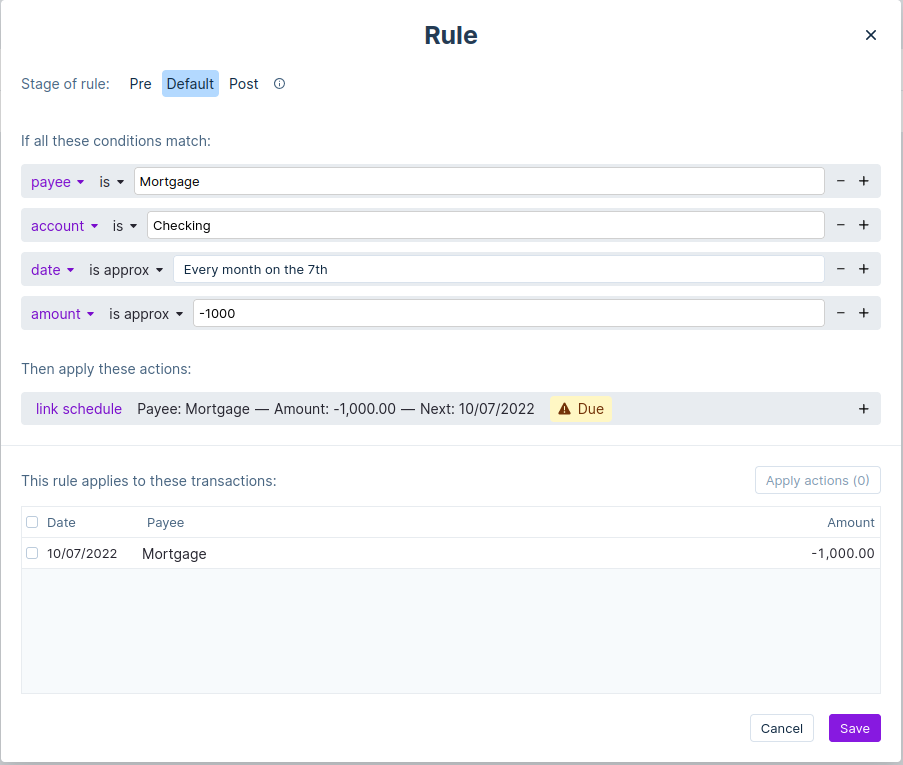This screenshot has height=765, width=903.
Task: Remove the amount condition row
Action: (x=840, y=313)
